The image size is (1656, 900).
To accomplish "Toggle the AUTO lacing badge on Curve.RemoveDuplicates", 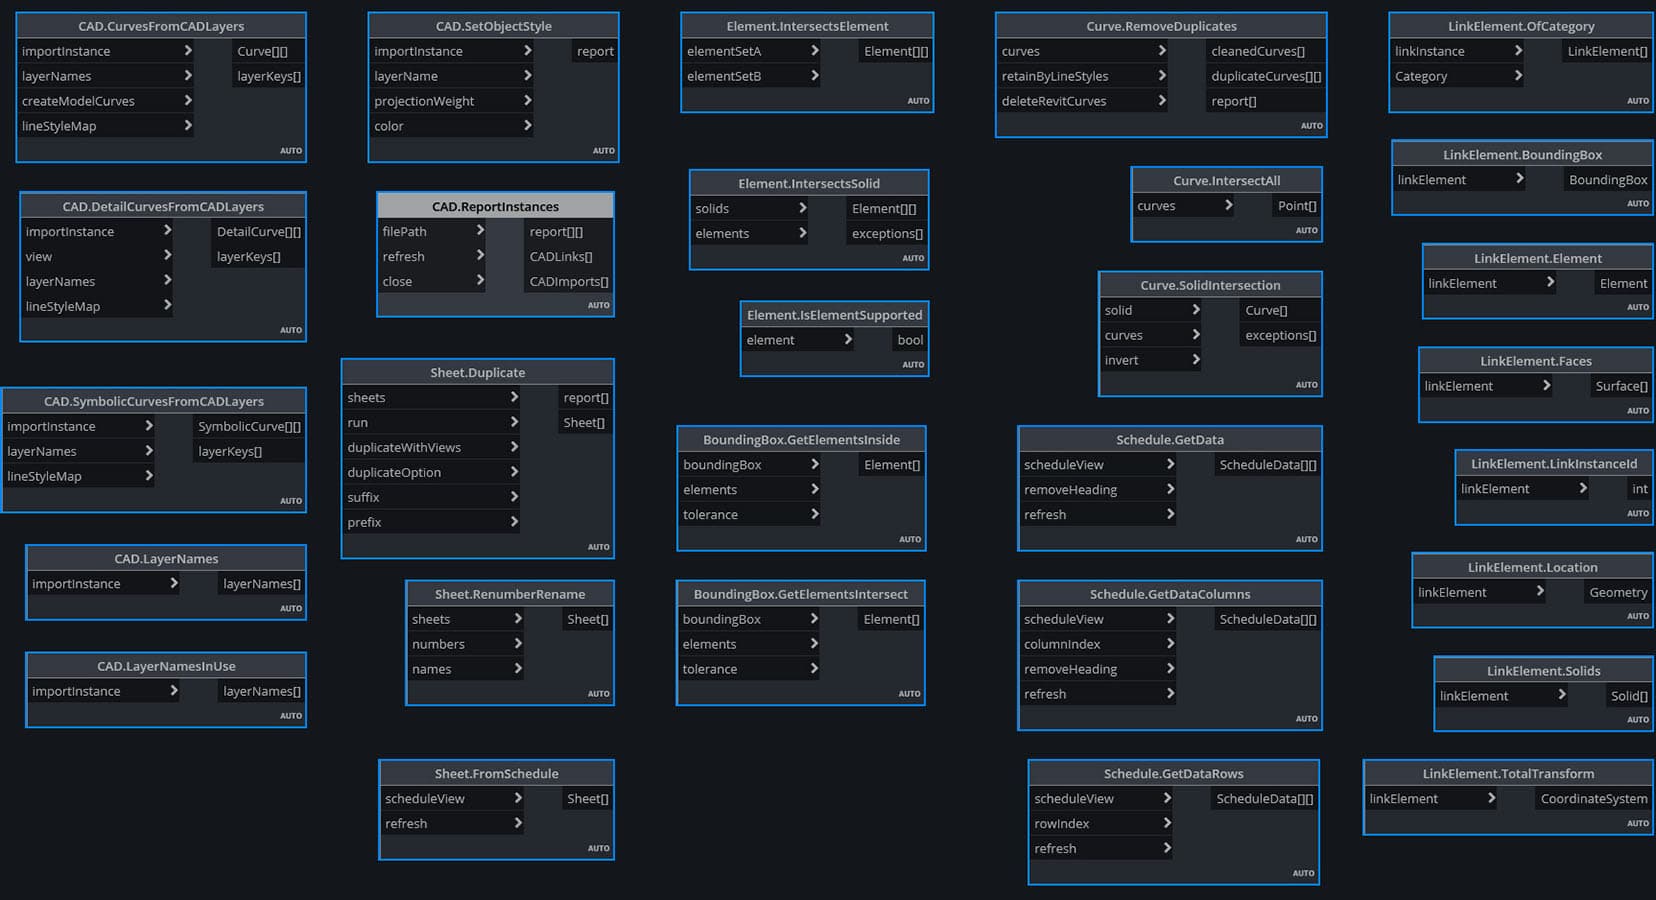I will click(1311, 125).
